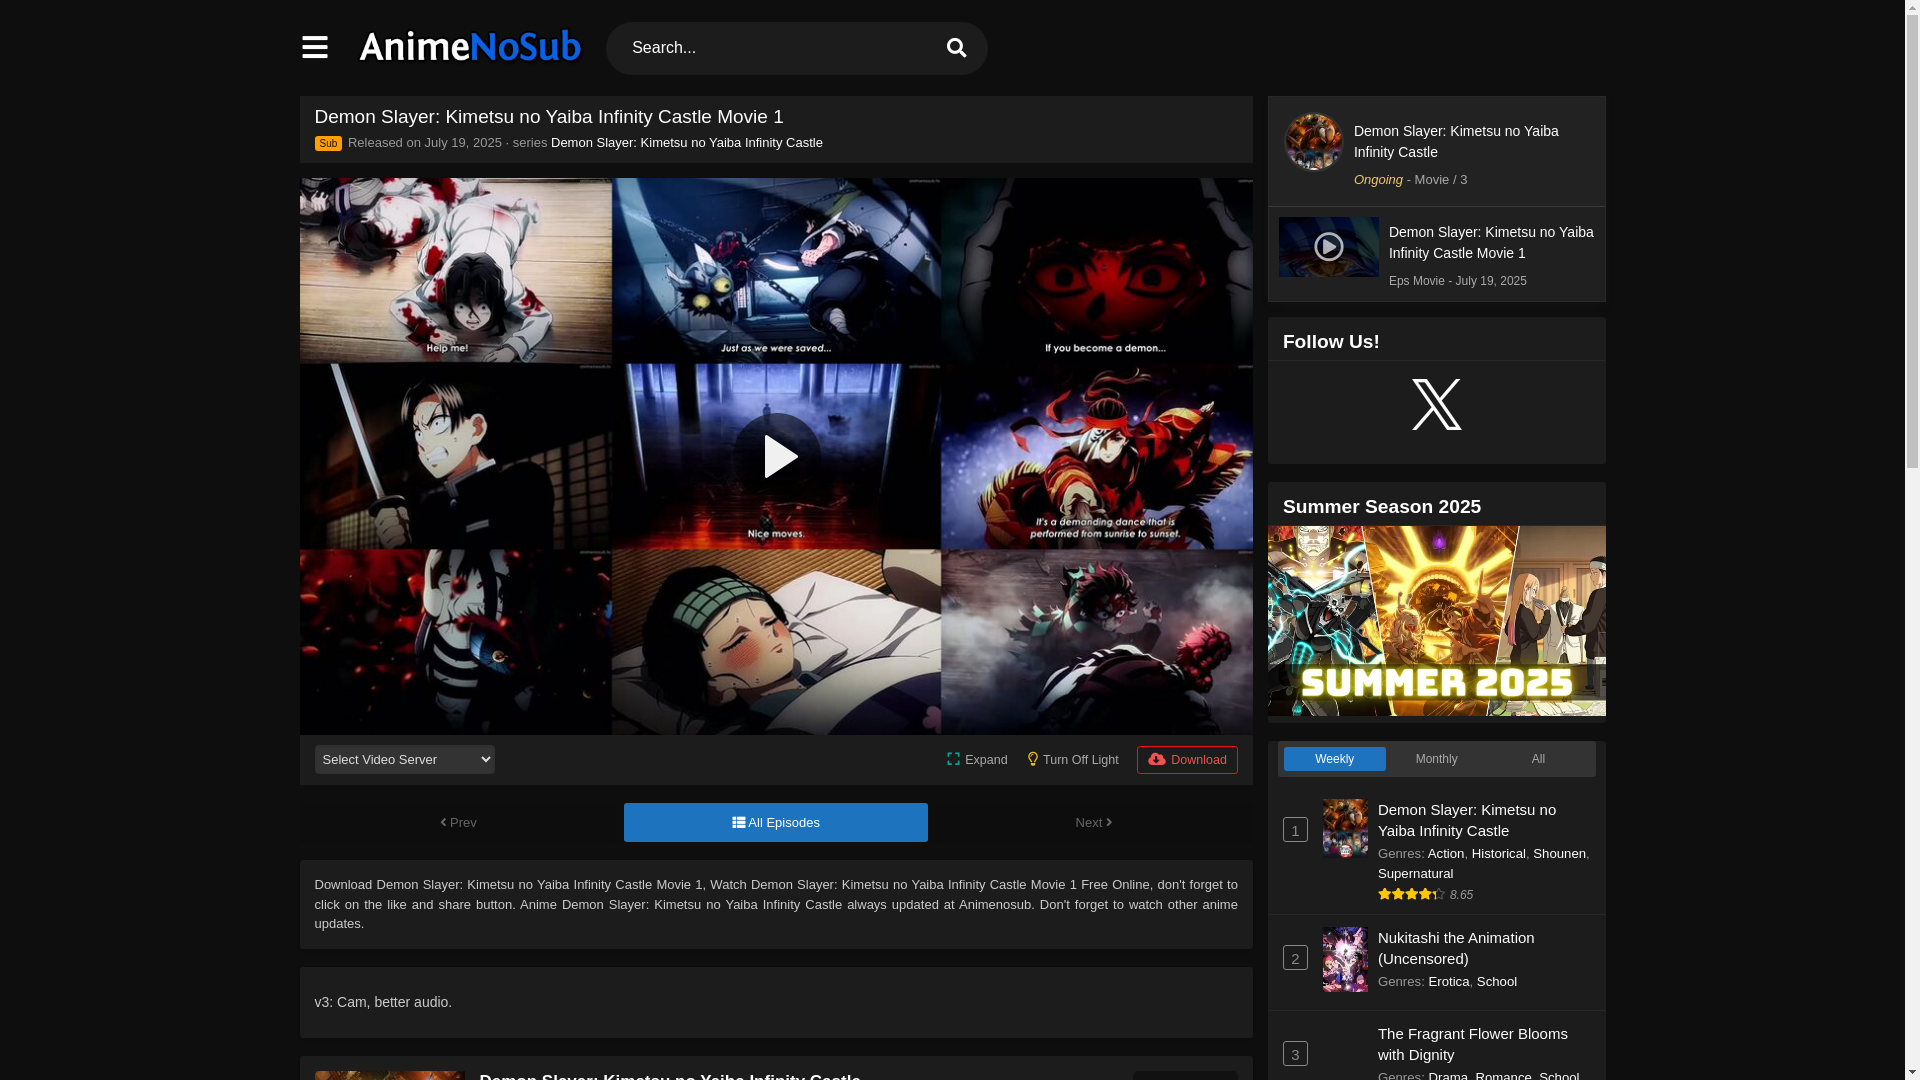The width and height of the screenshot is (1920, 1080).
Task: Click the Ongoing status label
Action: click(x=1378, y=180)
